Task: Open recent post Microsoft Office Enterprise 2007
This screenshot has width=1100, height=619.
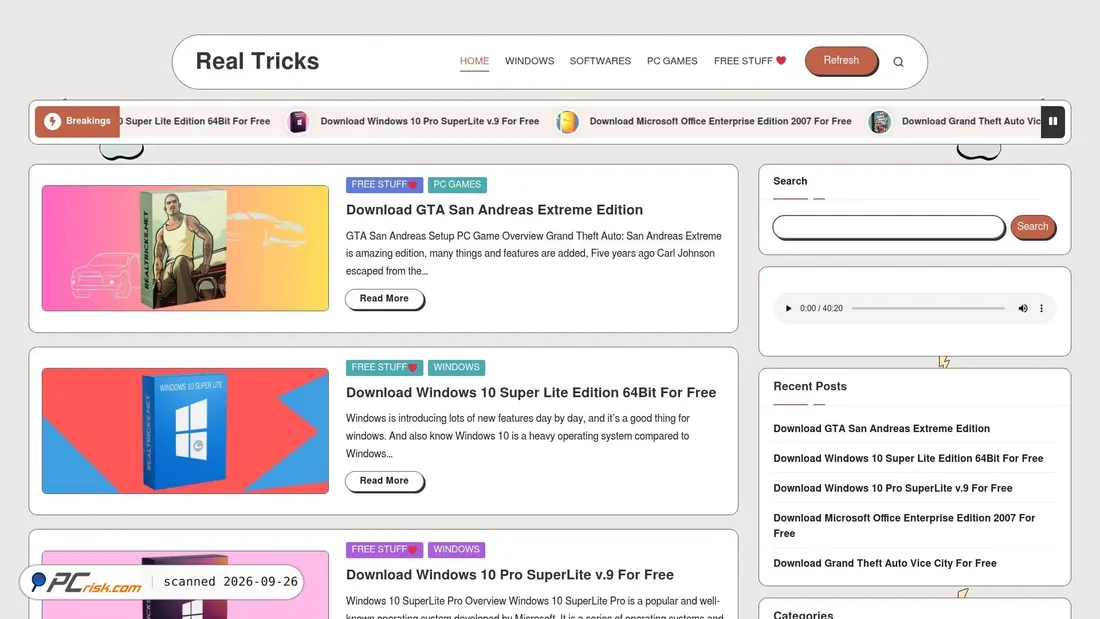Action: (904, 525)
